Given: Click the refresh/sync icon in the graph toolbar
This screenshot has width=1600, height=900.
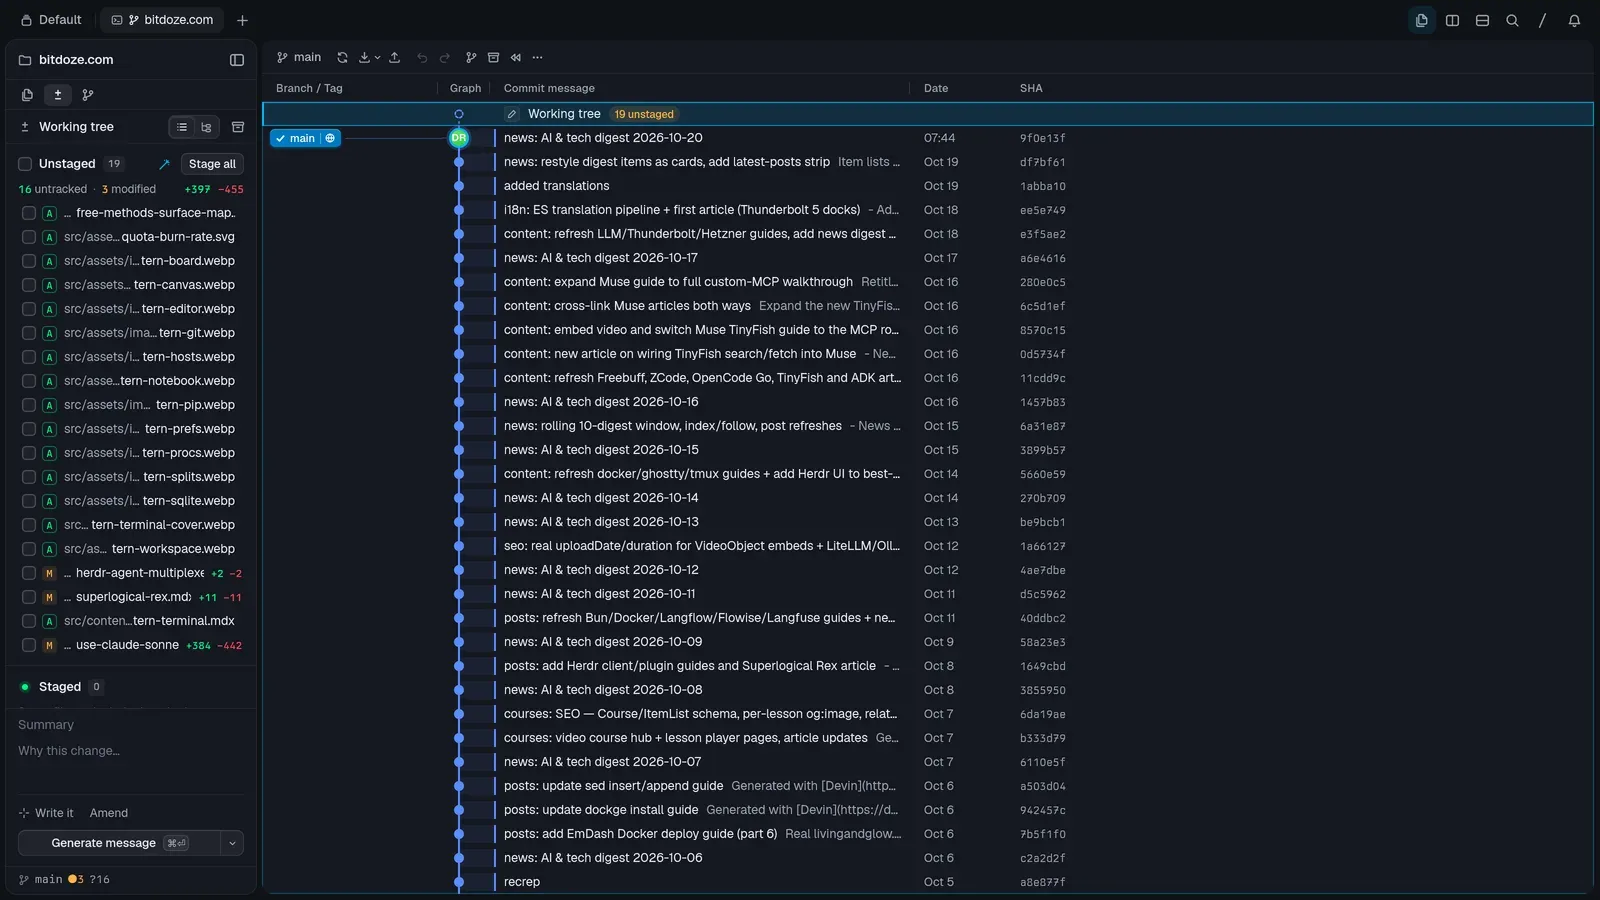Looking at the screenshot, I should pyautogui.click(x=342, y=58).
